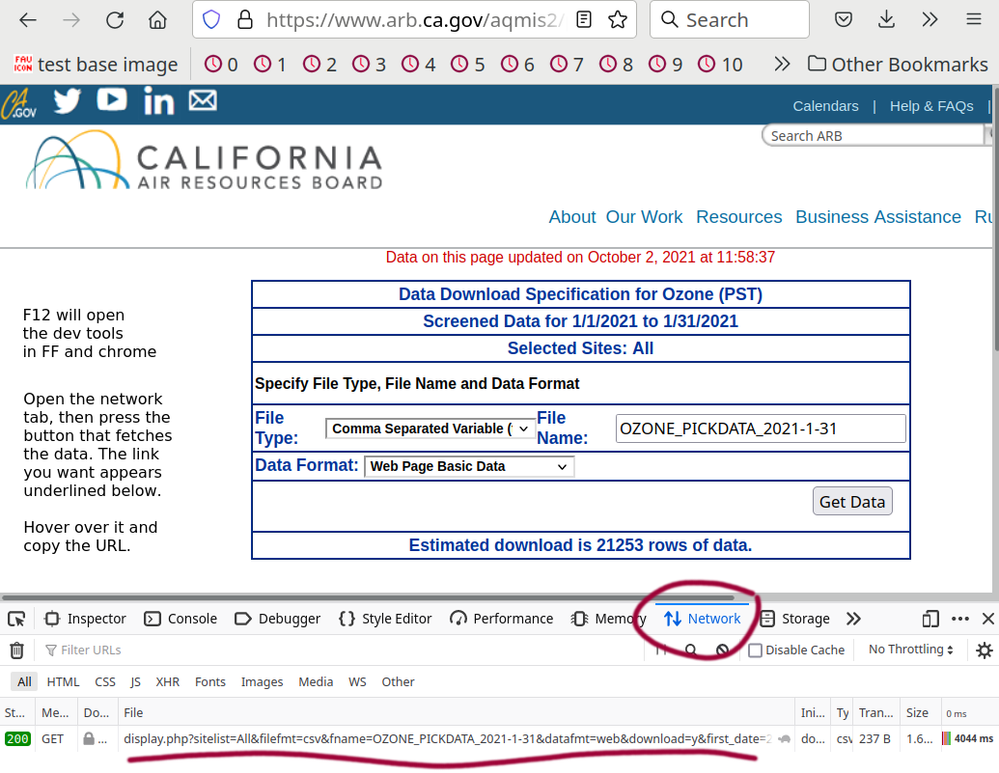Click the browser Search box
Image resolution: width=999 pixels, height=773 pixels.
pos(729,20)
